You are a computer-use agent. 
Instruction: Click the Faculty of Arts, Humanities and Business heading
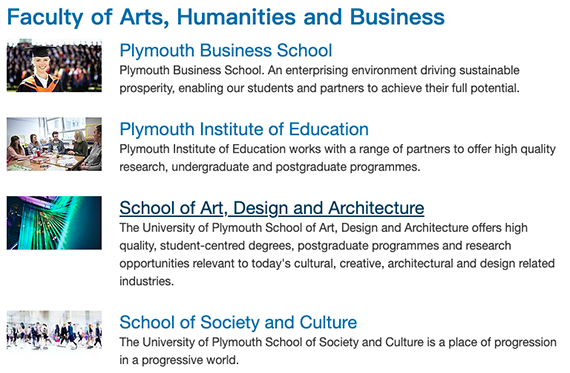pos(226,17)
